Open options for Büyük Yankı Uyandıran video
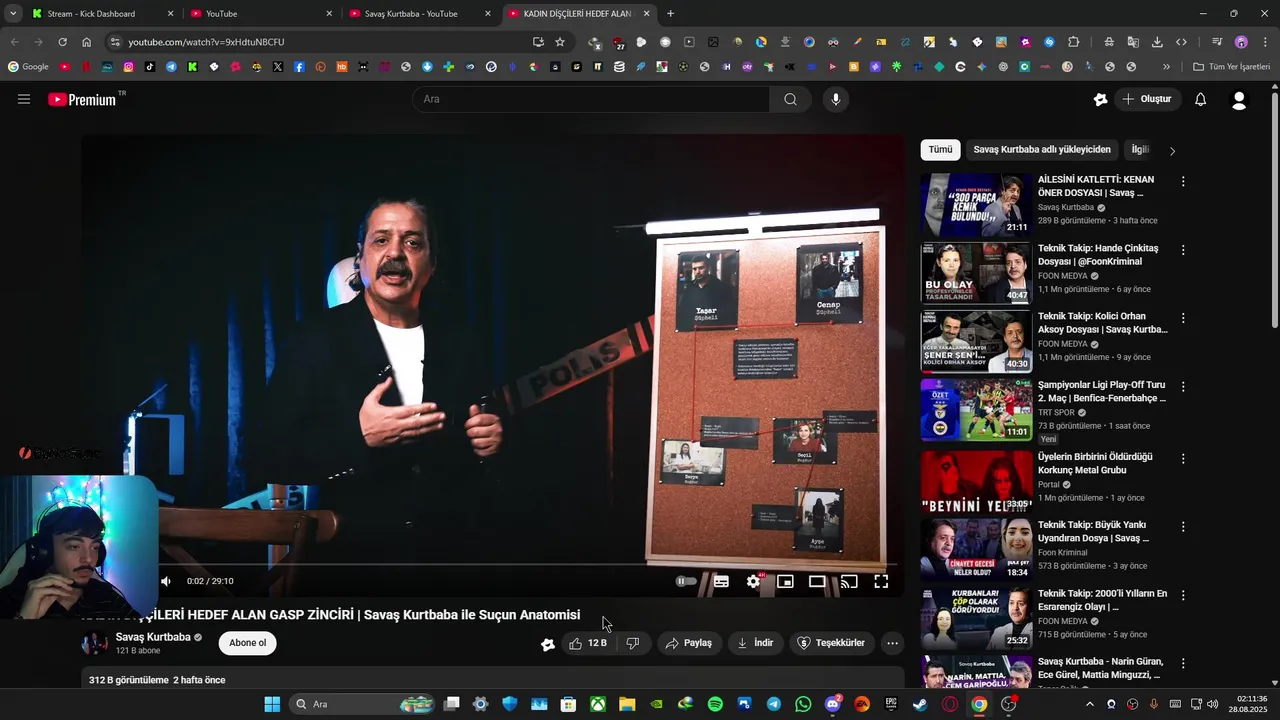1280x720 pixels. [1183, 526]
